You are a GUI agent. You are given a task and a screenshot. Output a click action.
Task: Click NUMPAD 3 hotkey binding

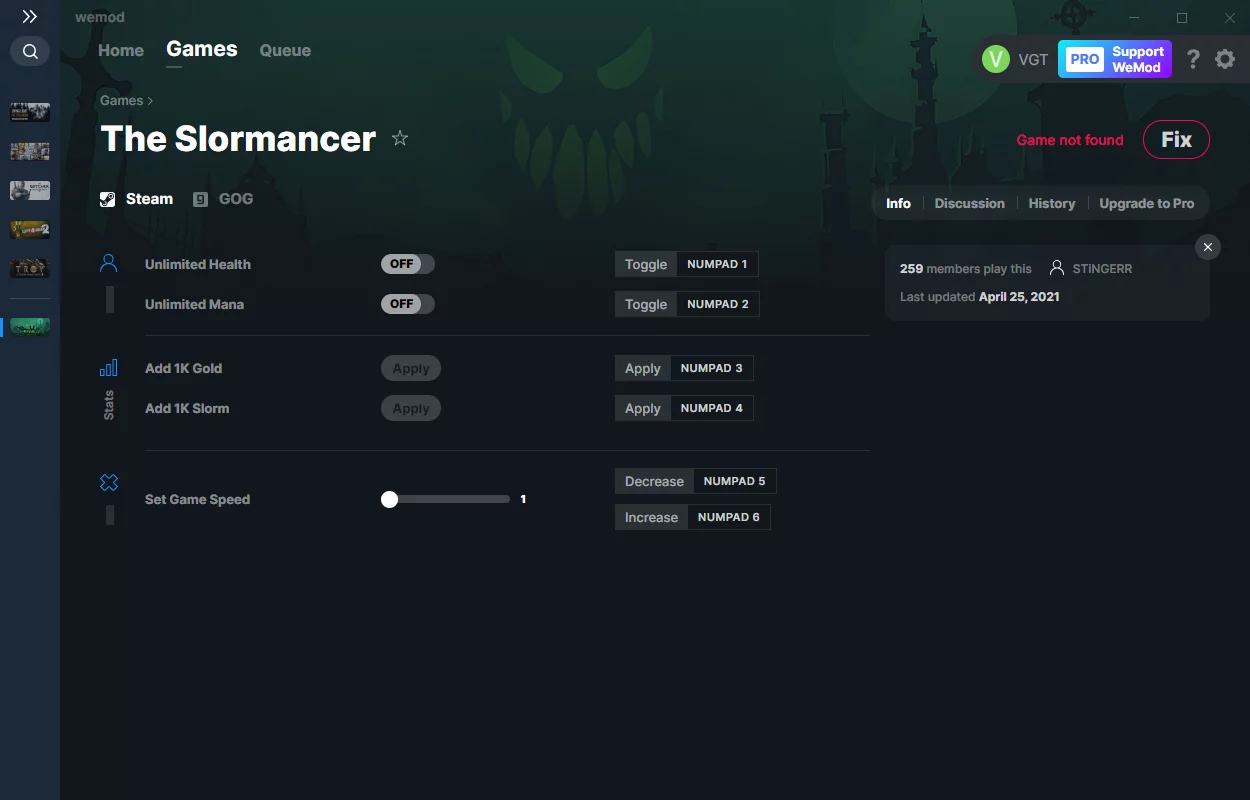pyautogui.click(x=712, y=368)
